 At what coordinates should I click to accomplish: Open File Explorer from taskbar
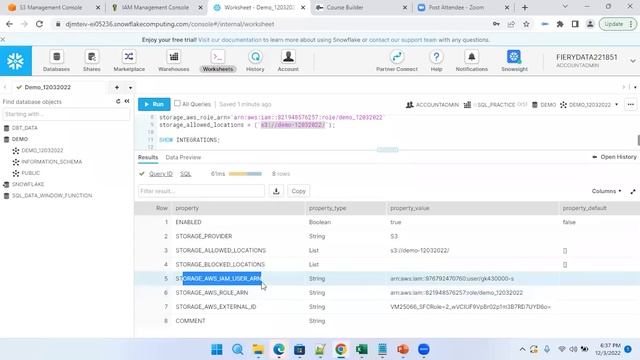pos(258,349)
